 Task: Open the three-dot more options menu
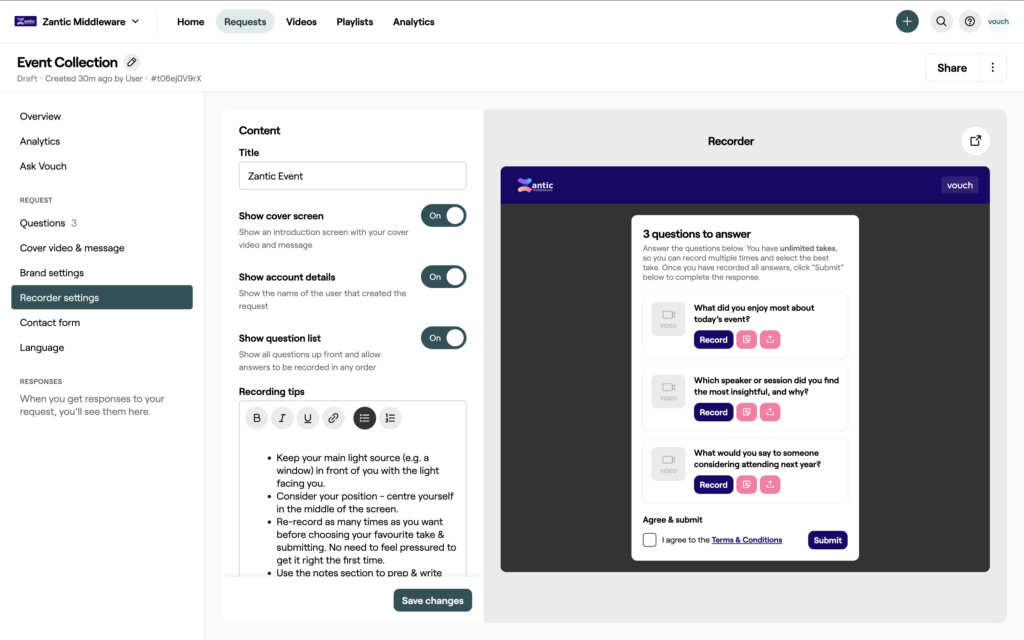(993, 67)
